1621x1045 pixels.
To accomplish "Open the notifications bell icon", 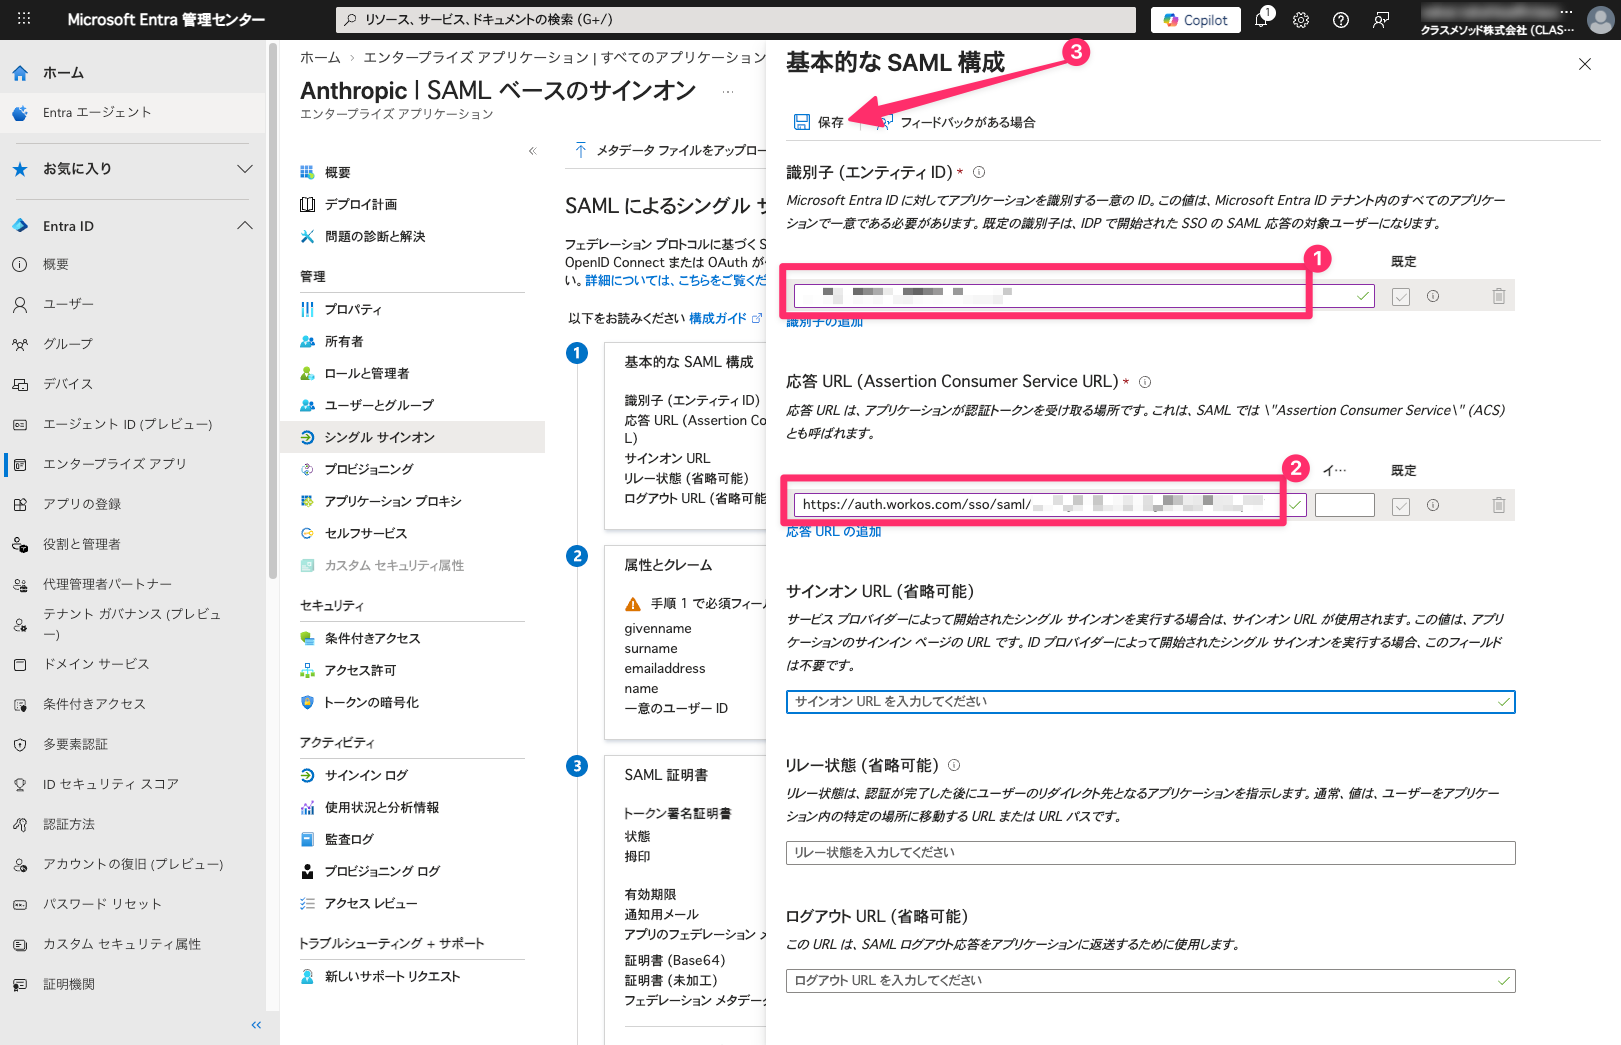I will [1261, 20].
